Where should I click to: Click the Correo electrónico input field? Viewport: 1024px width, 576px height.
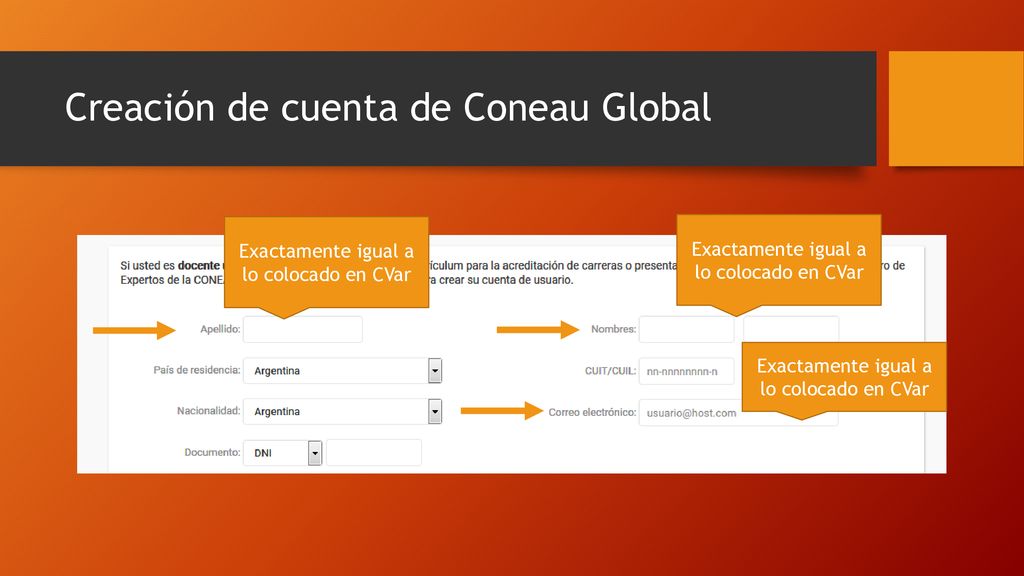pos(738,413)
